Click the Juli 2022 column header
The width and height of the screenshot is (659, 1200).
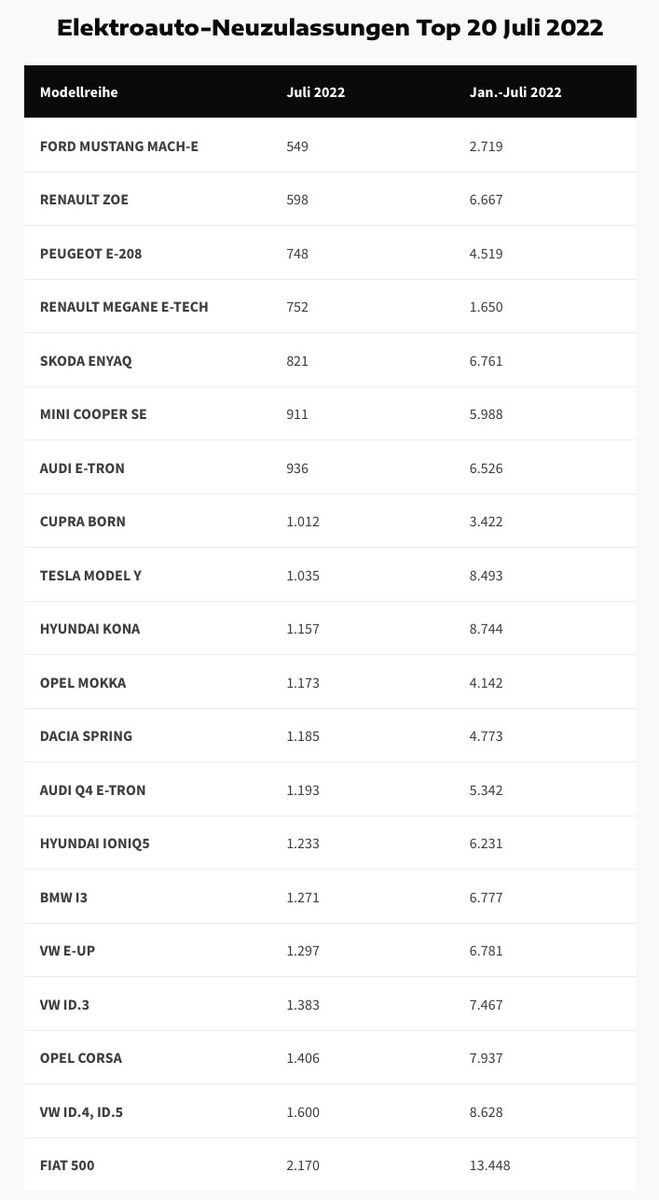coord(316,93)
